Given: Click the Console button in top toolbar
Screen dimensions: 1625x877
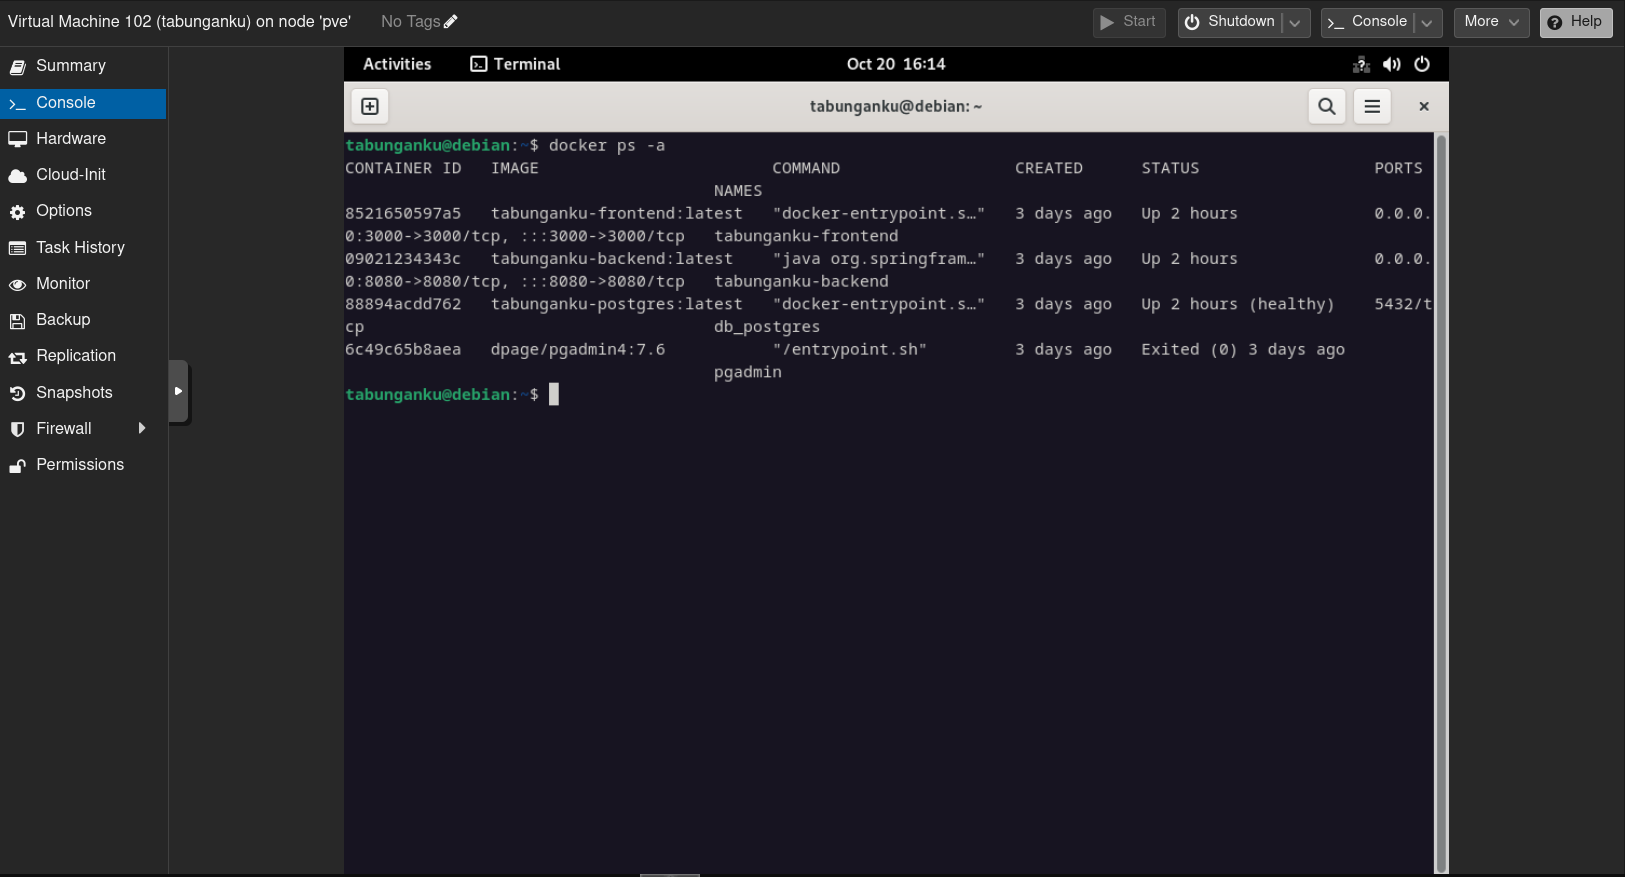Looking at the screenshot, I should [x=1367, y=22].
